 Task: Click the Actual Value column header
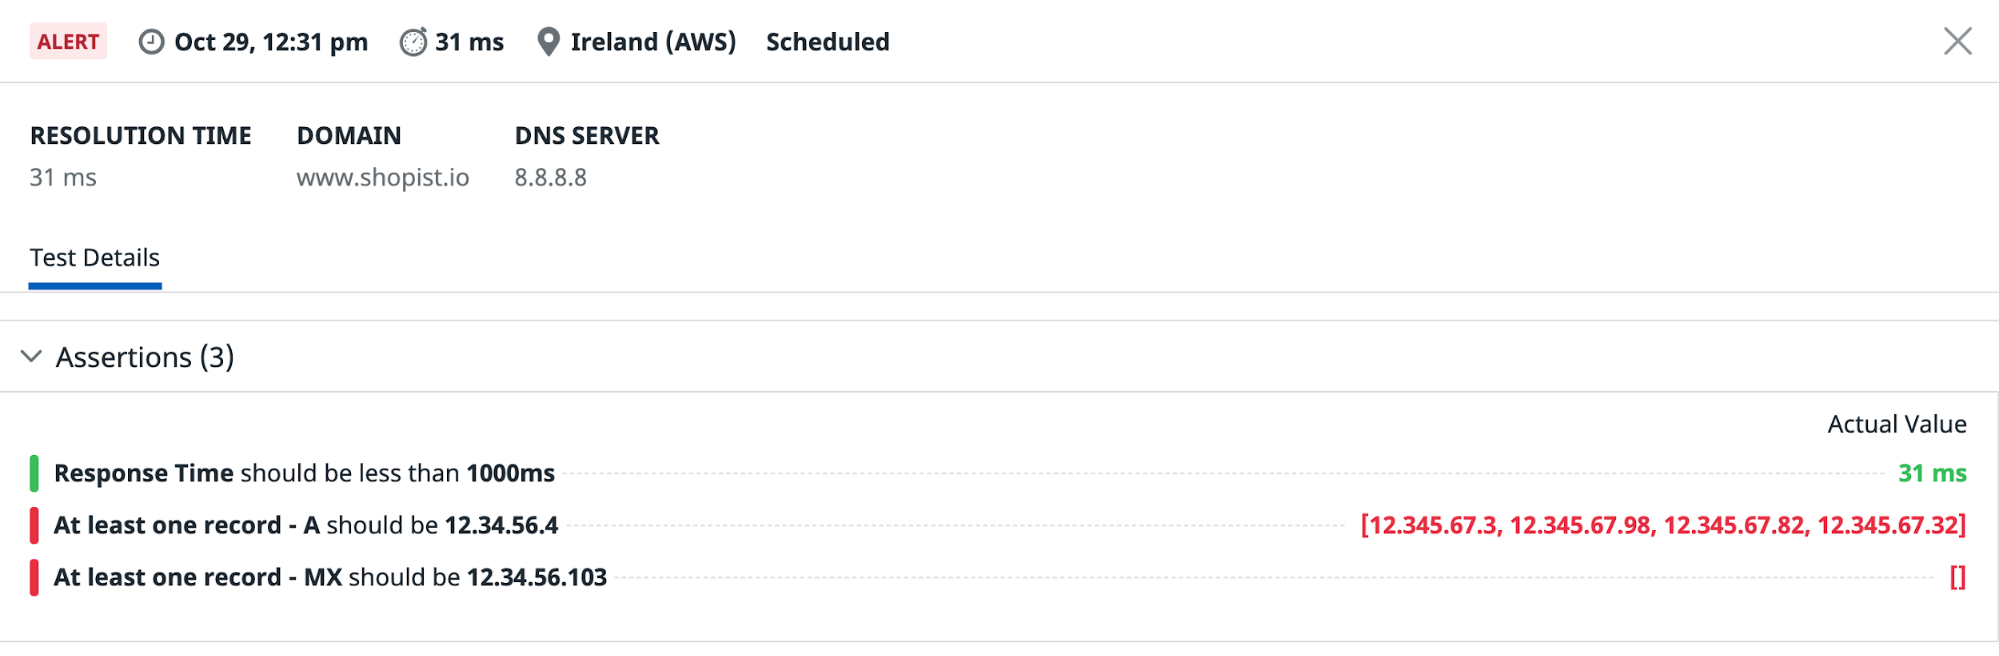coord(1895,423)
